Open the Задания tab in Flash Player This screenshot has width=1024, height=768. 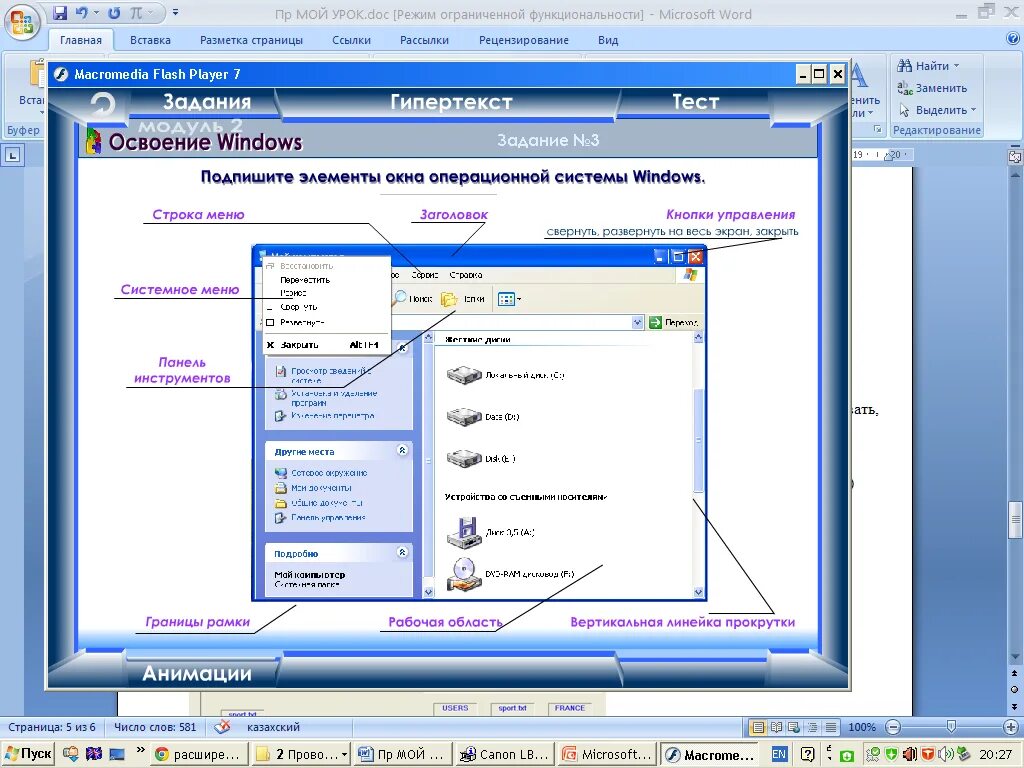[x=206, y=102]
